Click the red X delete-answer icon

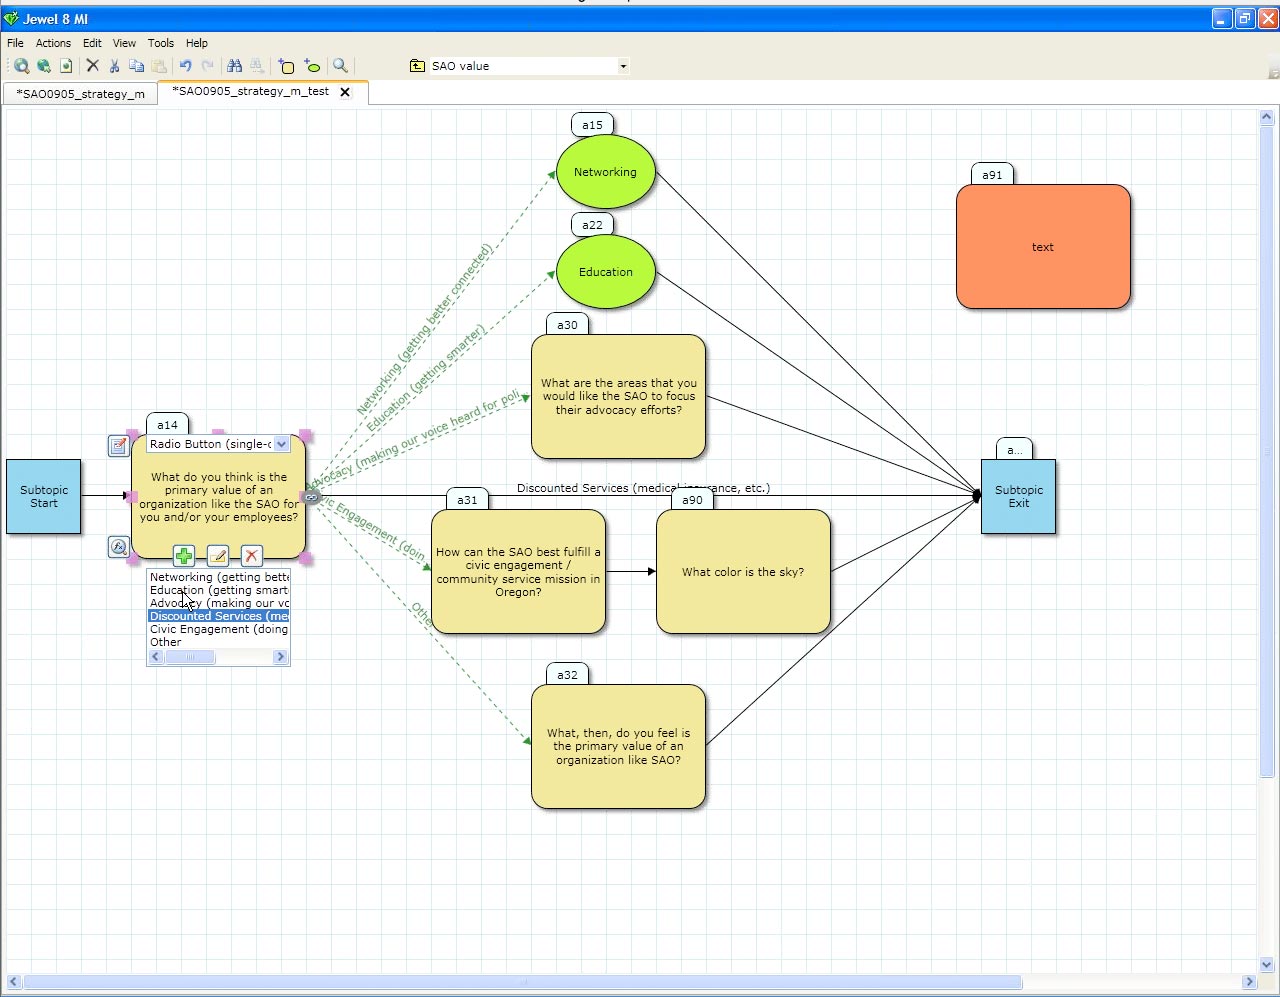click(251, 556)
